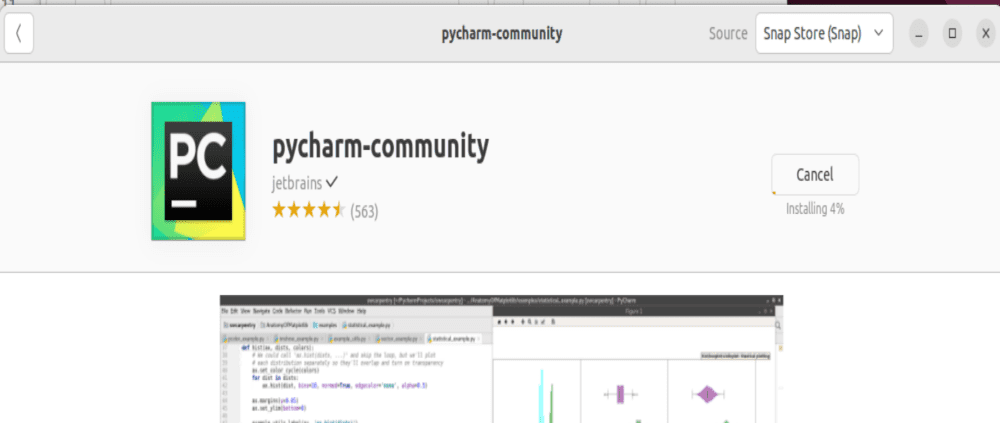Image resolution: width=1000 pixels, height=423 pixels.
Task: Open the Source dropdown showing Snap Store (Snap)
Action: point(824,34)
